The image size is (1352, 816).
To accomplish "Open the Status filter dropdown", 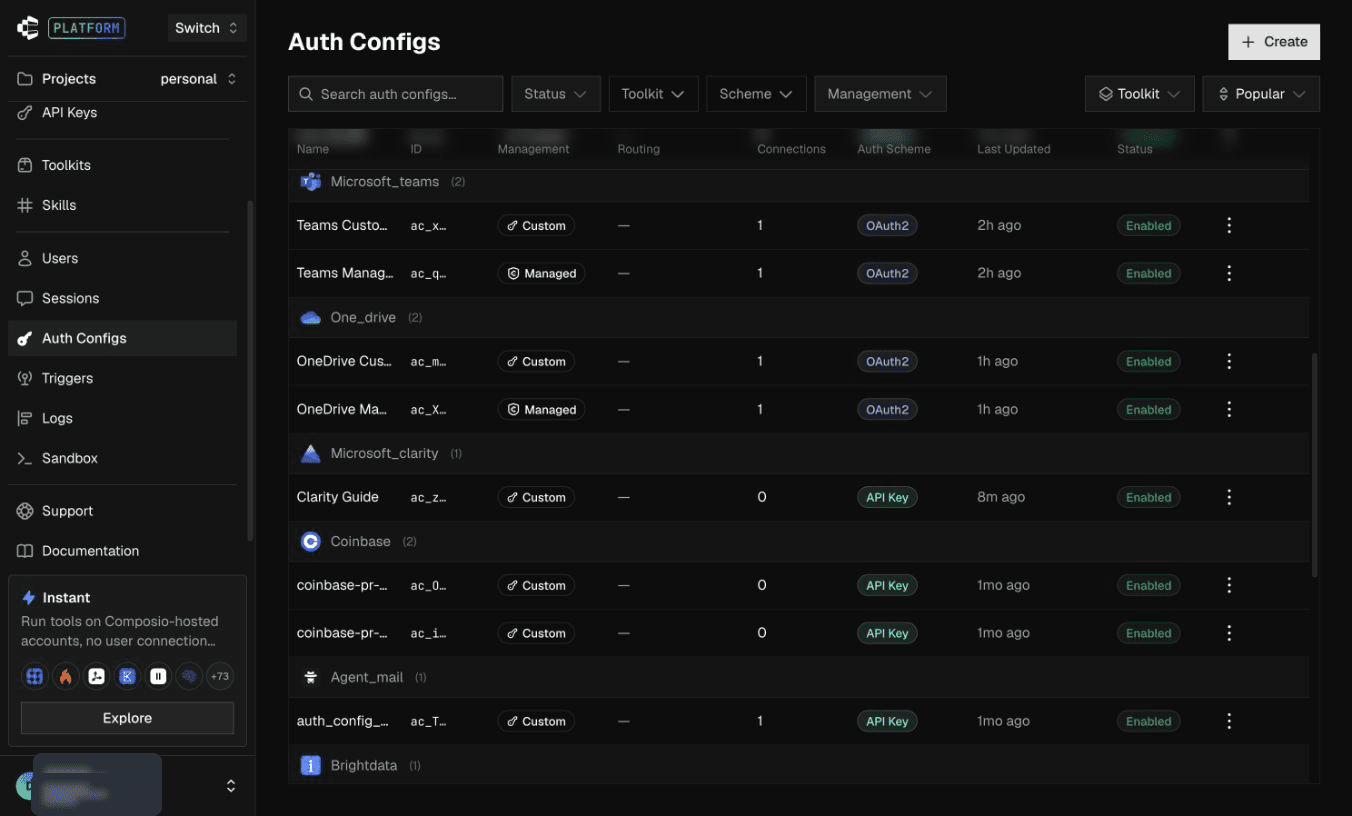I will click(556, 94).
